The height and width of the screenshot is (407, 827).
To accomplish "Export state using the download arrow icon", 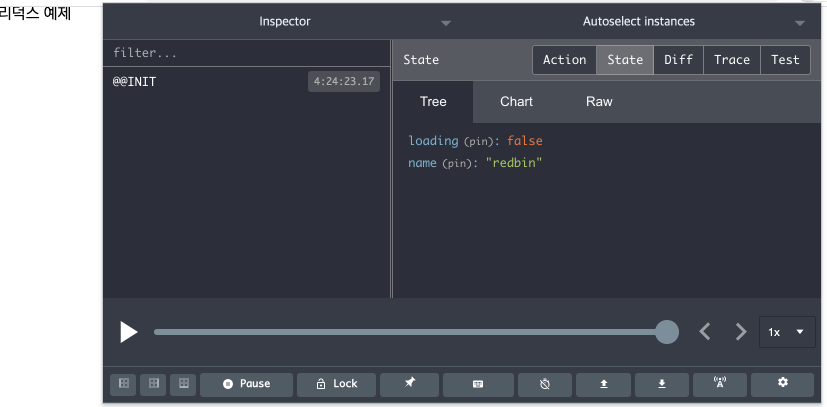I will tap(662, 384).
